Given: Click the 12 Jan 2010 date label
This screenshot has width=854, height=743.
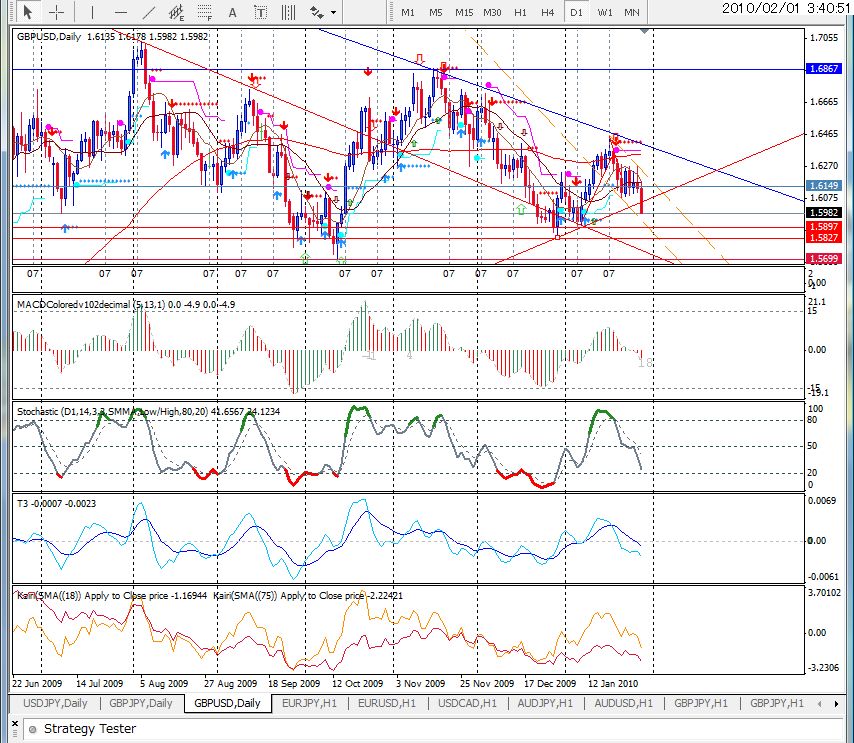Looking at the screenshot, I should (613, 683).
